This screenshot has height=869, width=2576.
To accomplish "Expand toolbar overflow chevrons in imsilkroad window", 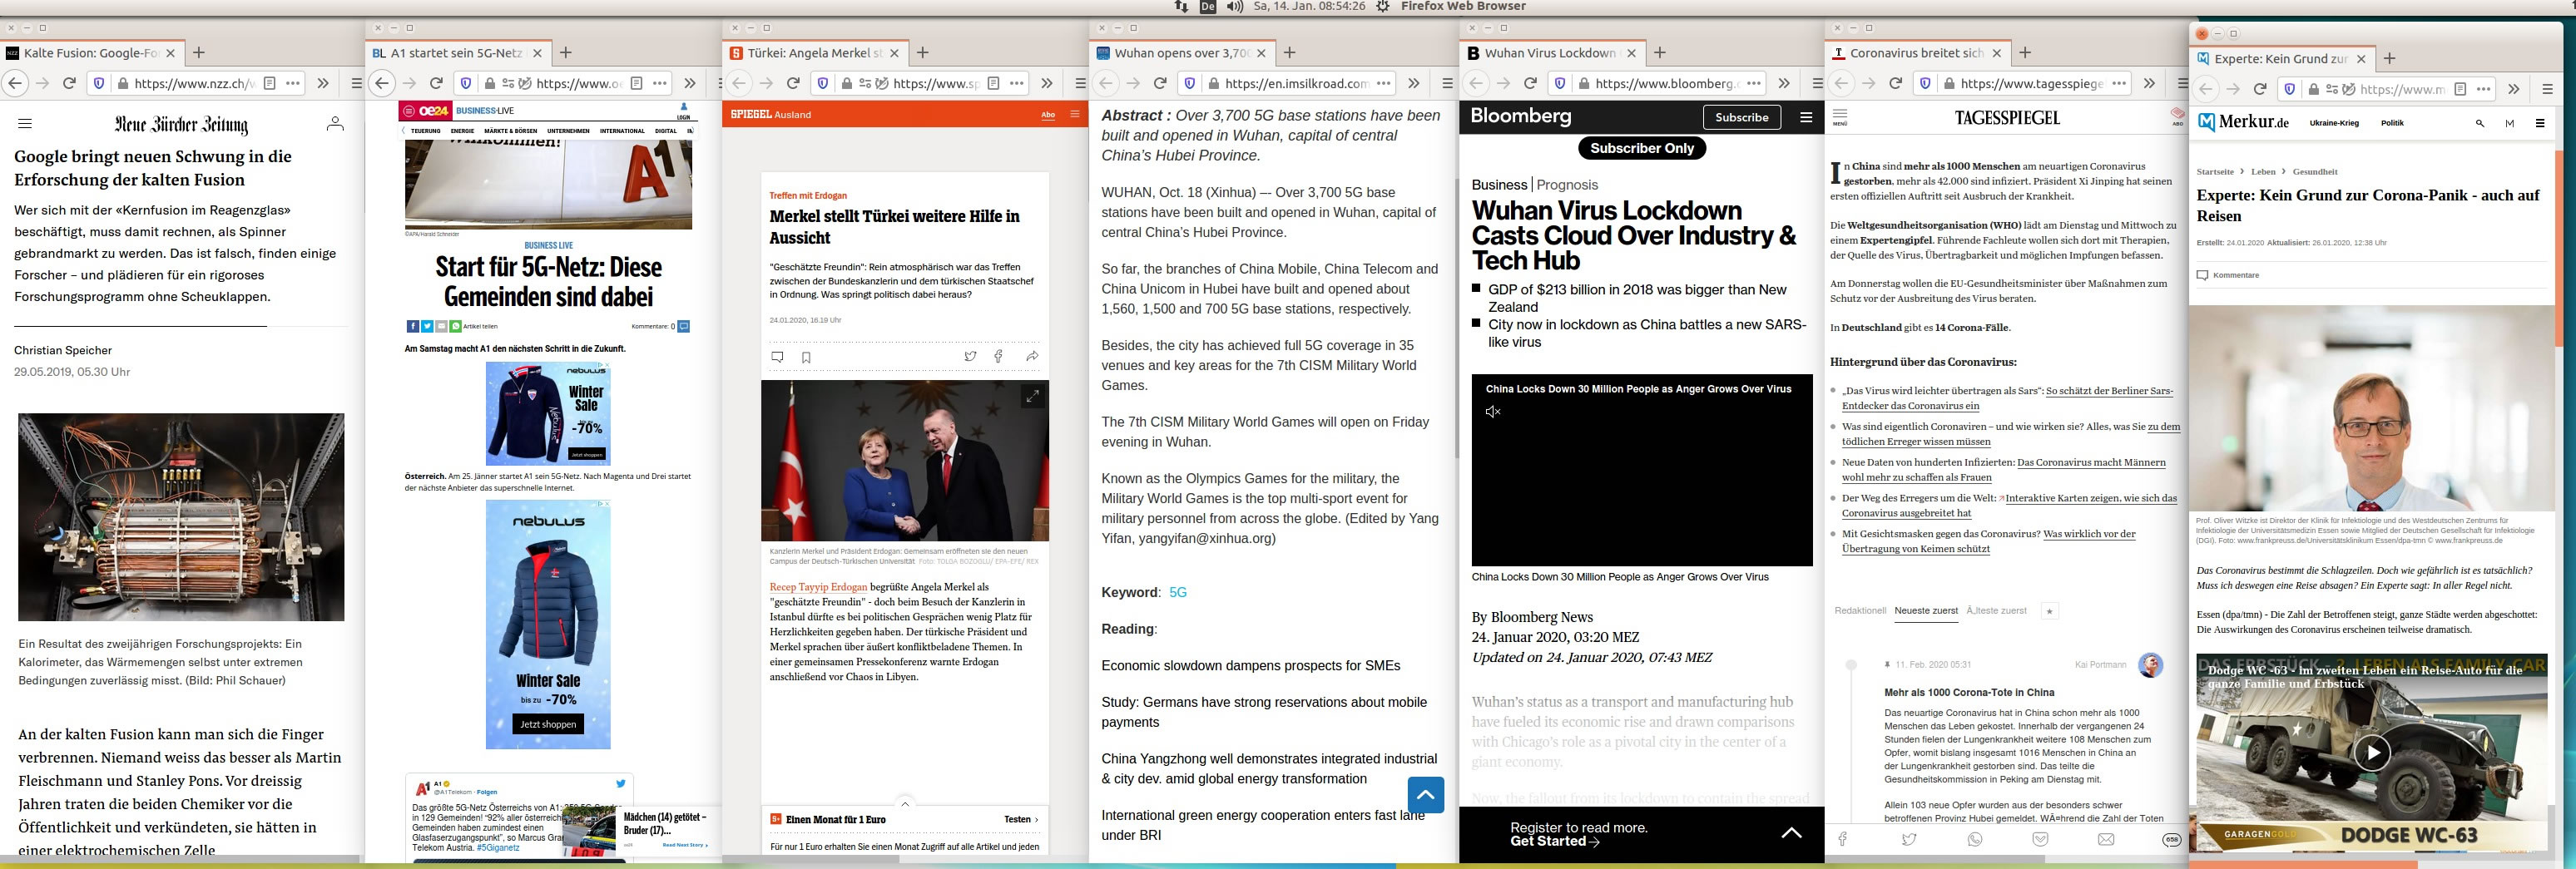I will pyautogui.click(x=1414, y=83).
